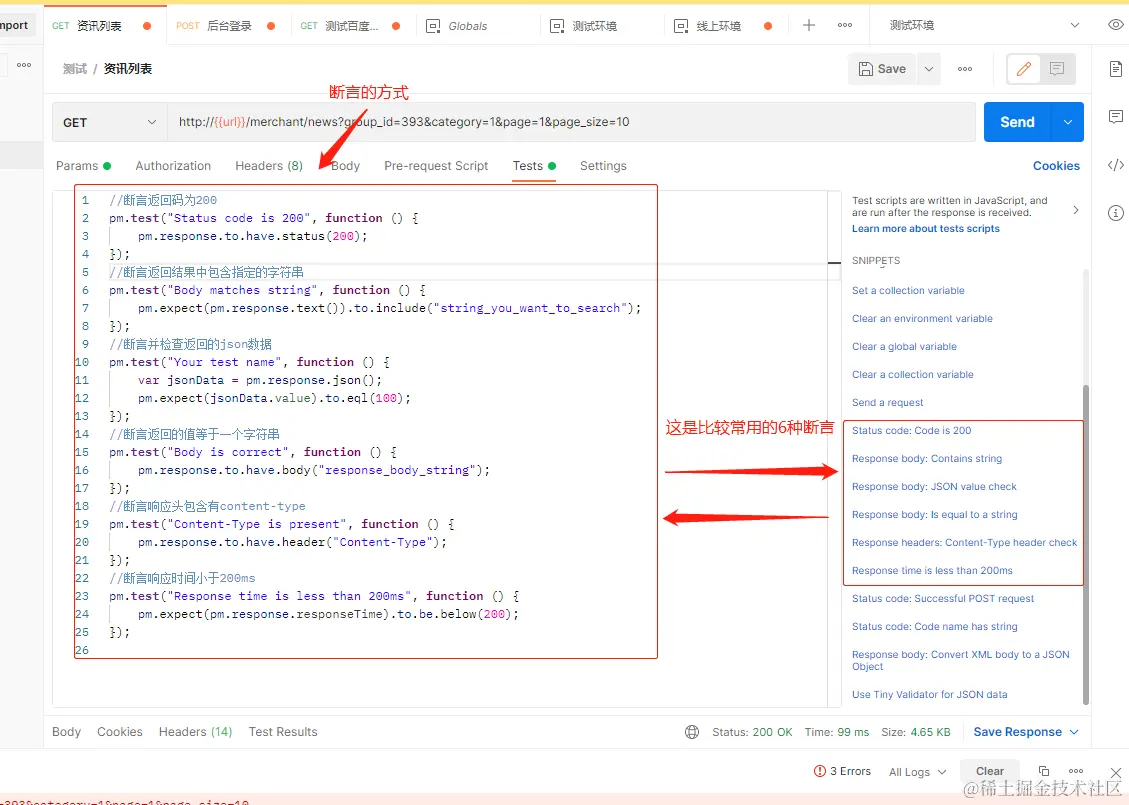Open request Body tab
The height and width of the screenshot is (805, 1129).
pos(346,166)
